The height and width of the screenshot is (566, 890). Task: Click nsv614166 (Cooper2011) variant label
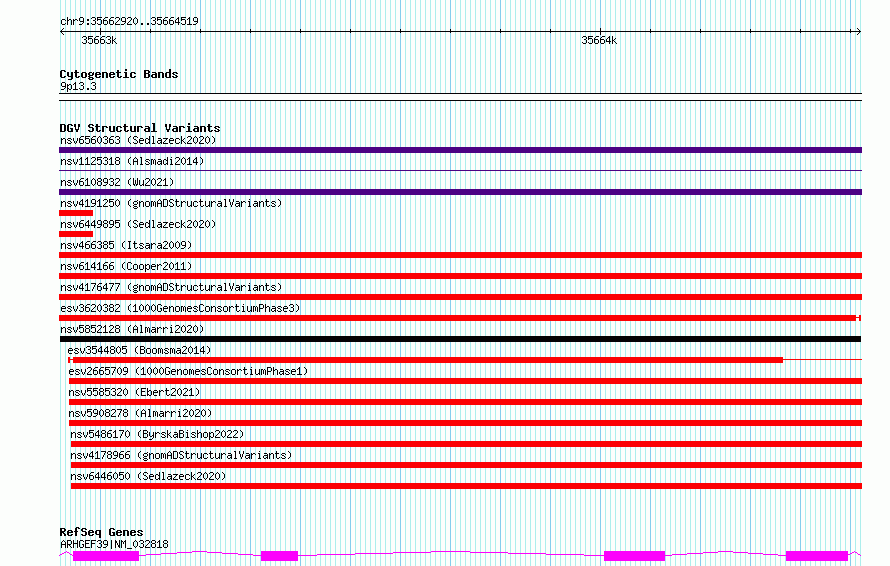[x=126, y=266]
